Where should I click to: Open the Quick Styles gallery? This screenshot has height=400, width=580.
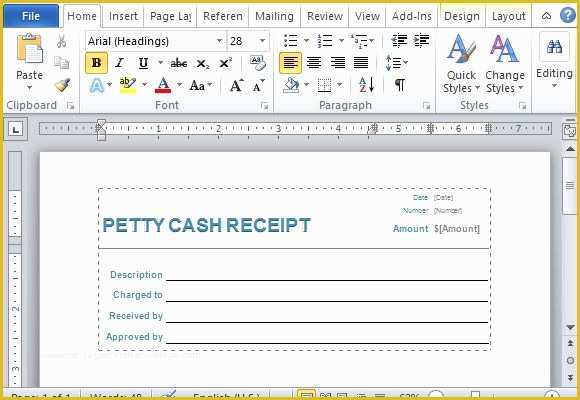[461, 64]
